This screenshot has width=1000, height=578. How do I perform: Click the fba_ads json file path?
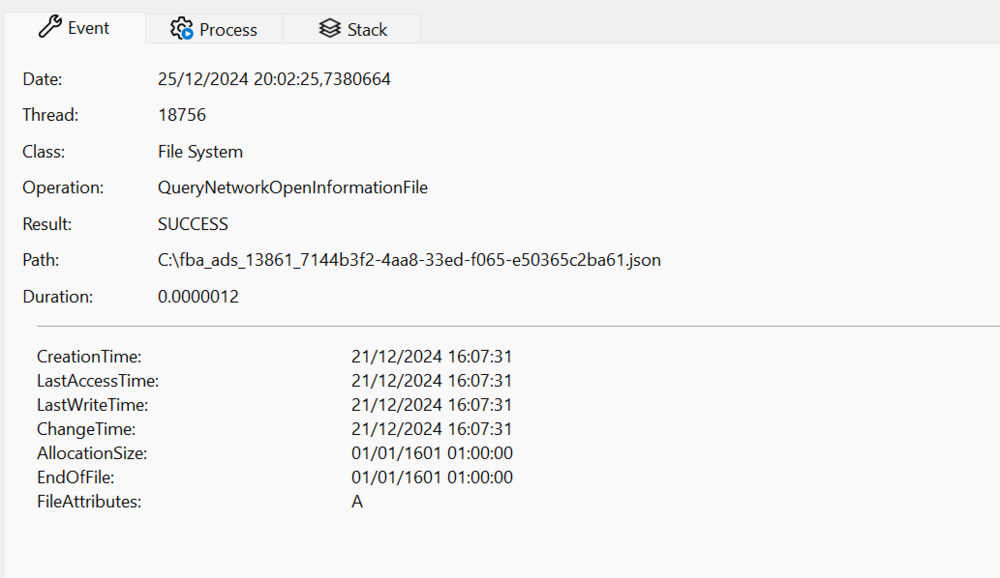click(x=409, y=260)
